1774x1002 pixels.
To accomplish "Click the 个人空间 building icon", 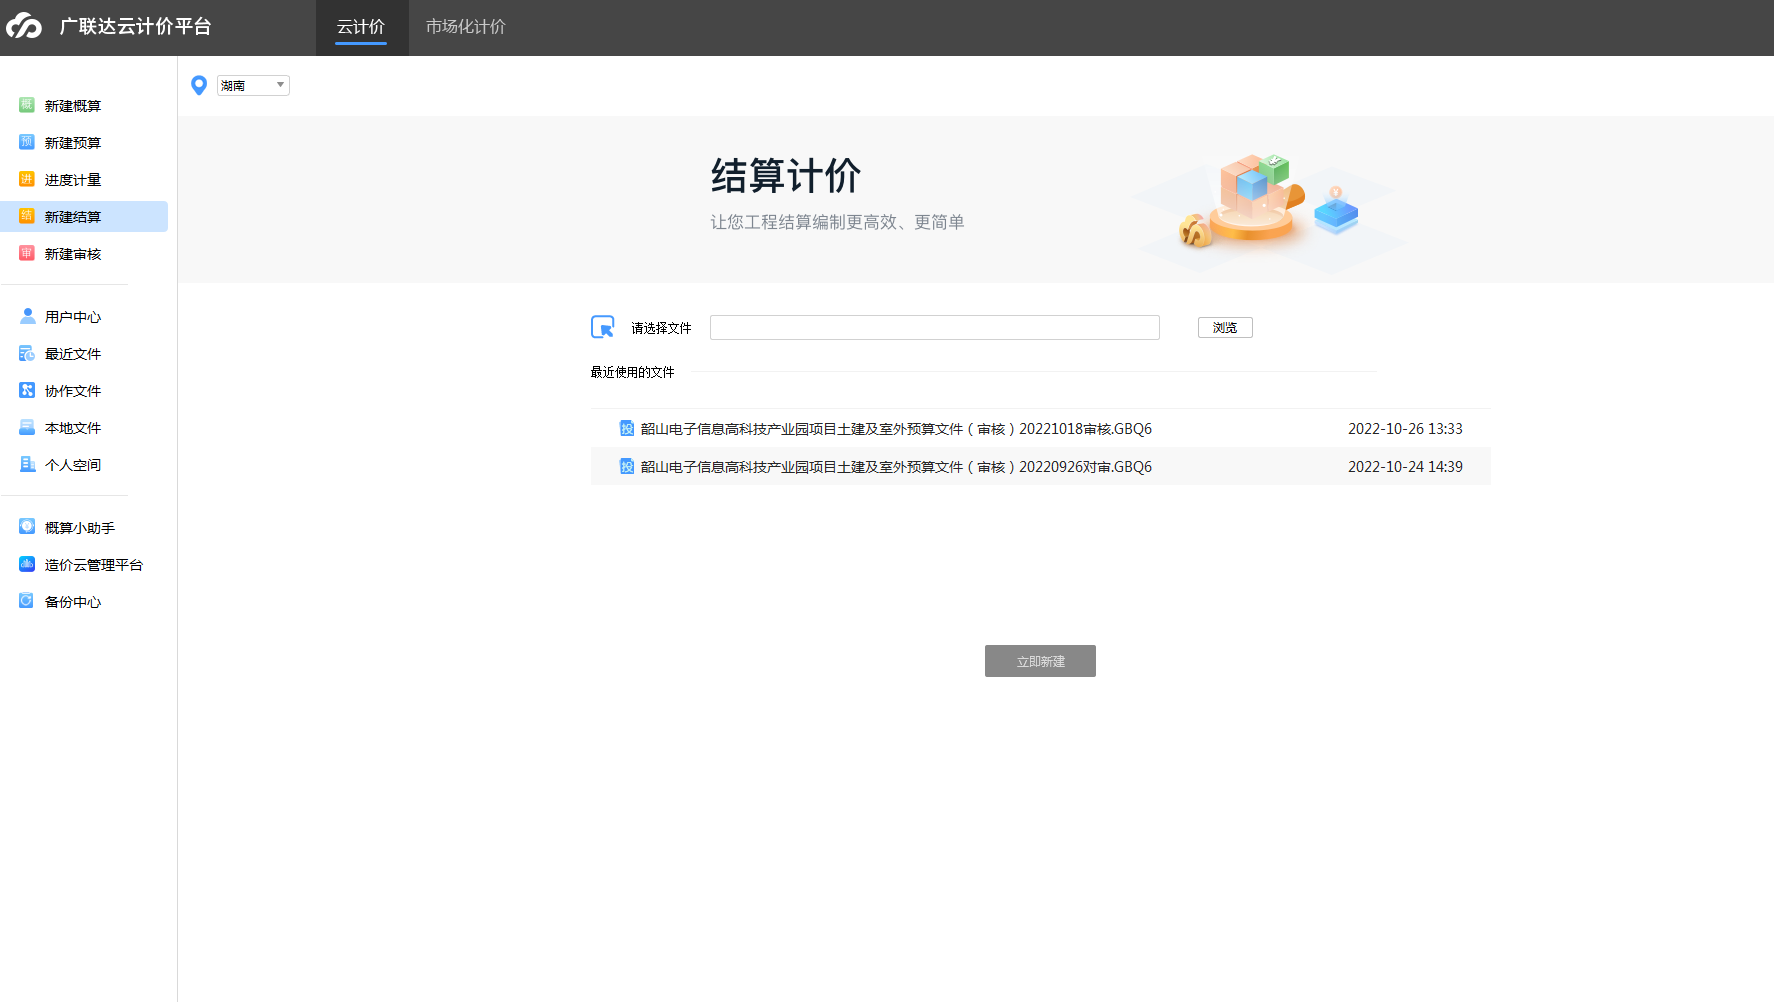I will (x=27, y=464).
